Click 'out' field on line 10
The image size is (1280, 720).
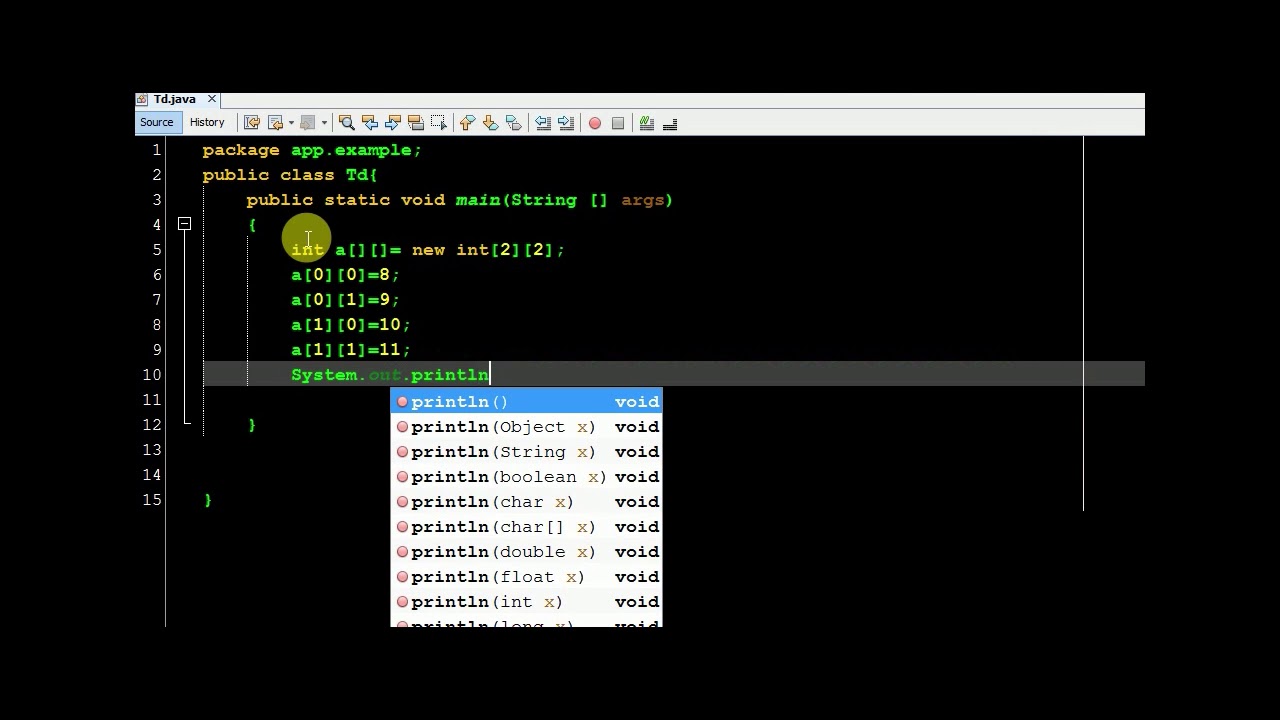click(x=385, y=375)
